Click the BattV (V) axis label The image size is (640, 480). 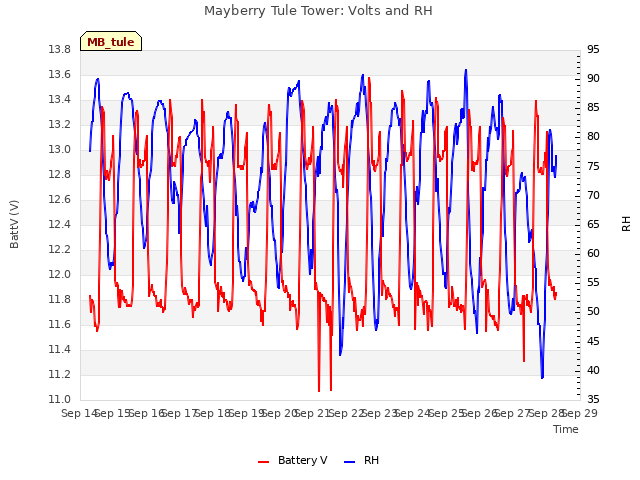14,224
